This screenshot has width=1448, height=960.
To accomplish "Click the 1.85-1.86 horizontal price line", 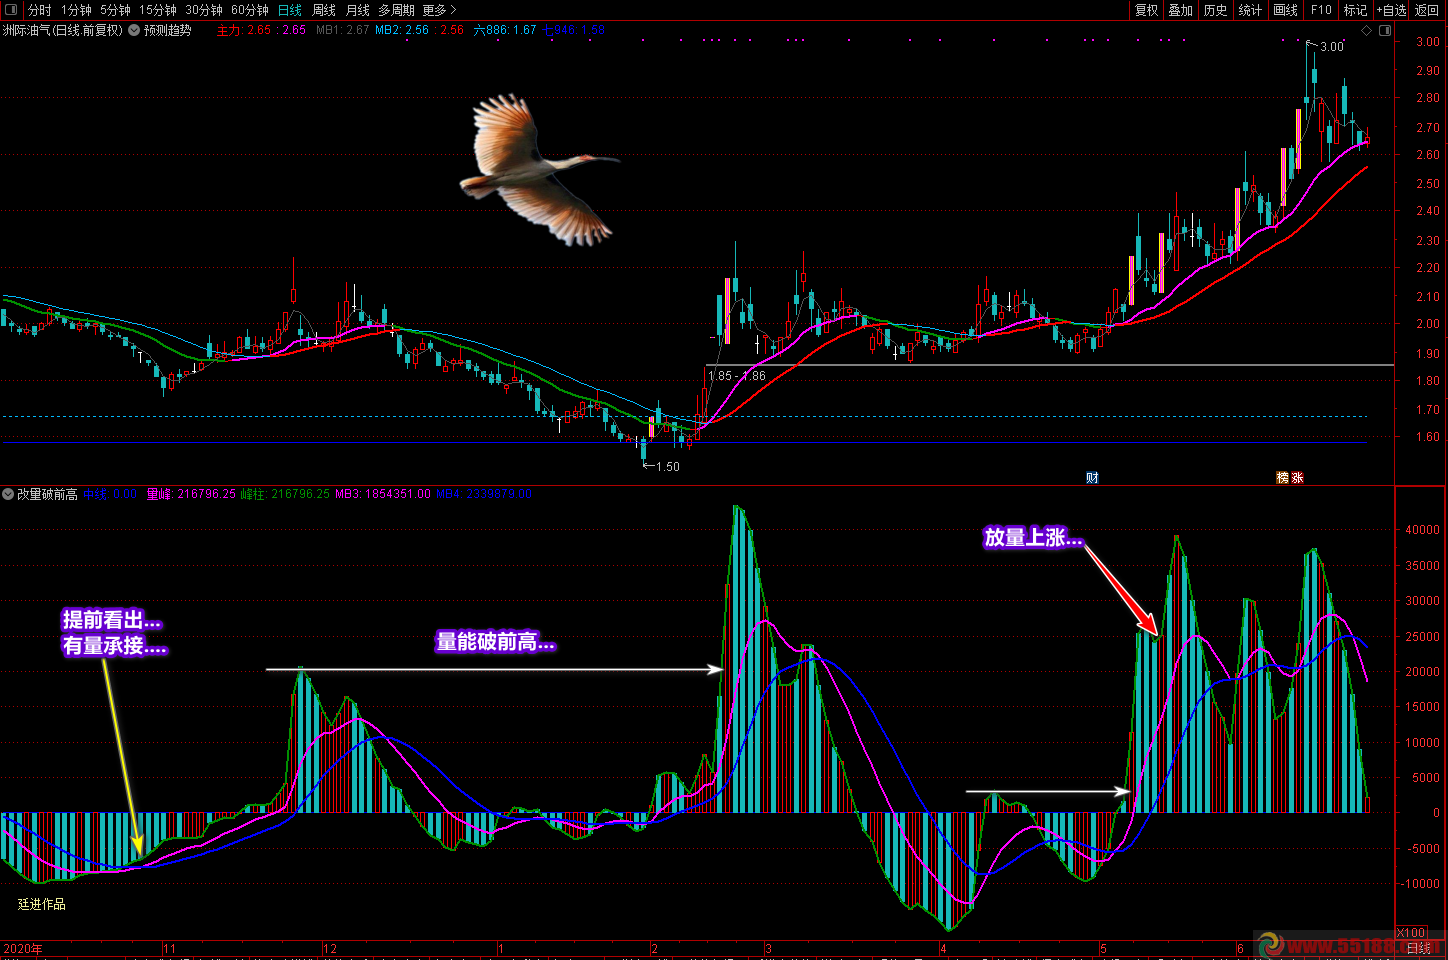I will click(1000, 365).
